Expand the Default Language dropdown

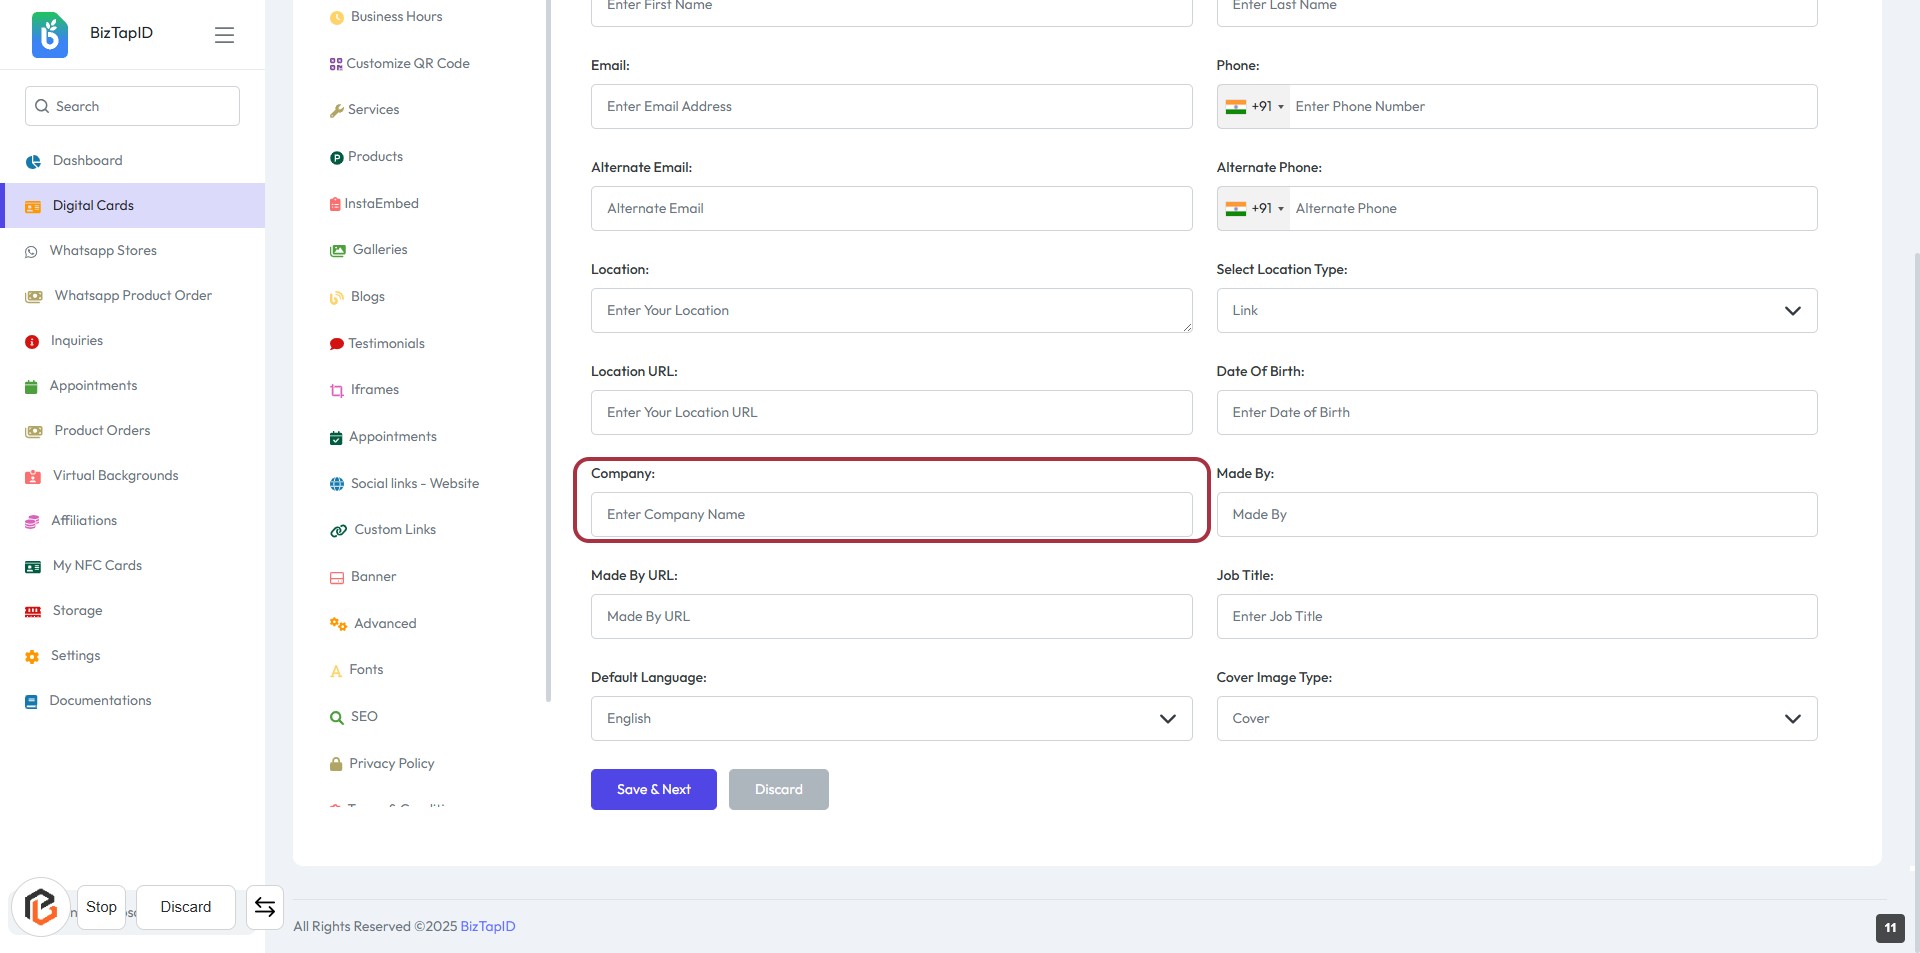(x=891, y=719)
